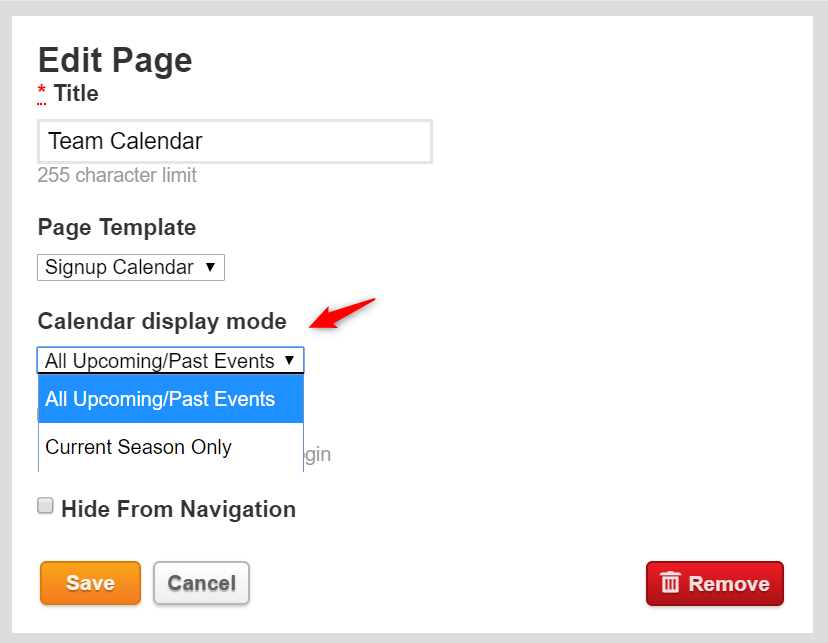Click the 255 character limit hint text
828x643 pixels.
[x=117, y=175]
